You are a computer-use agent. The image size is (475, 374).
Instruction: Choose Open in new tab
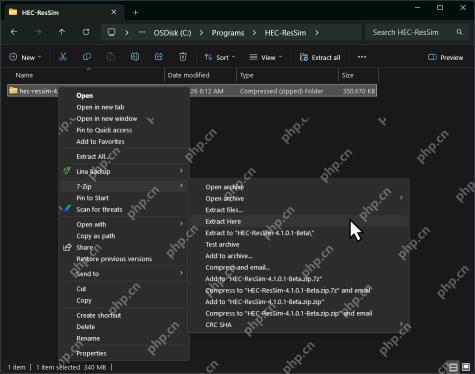(100, 107)
